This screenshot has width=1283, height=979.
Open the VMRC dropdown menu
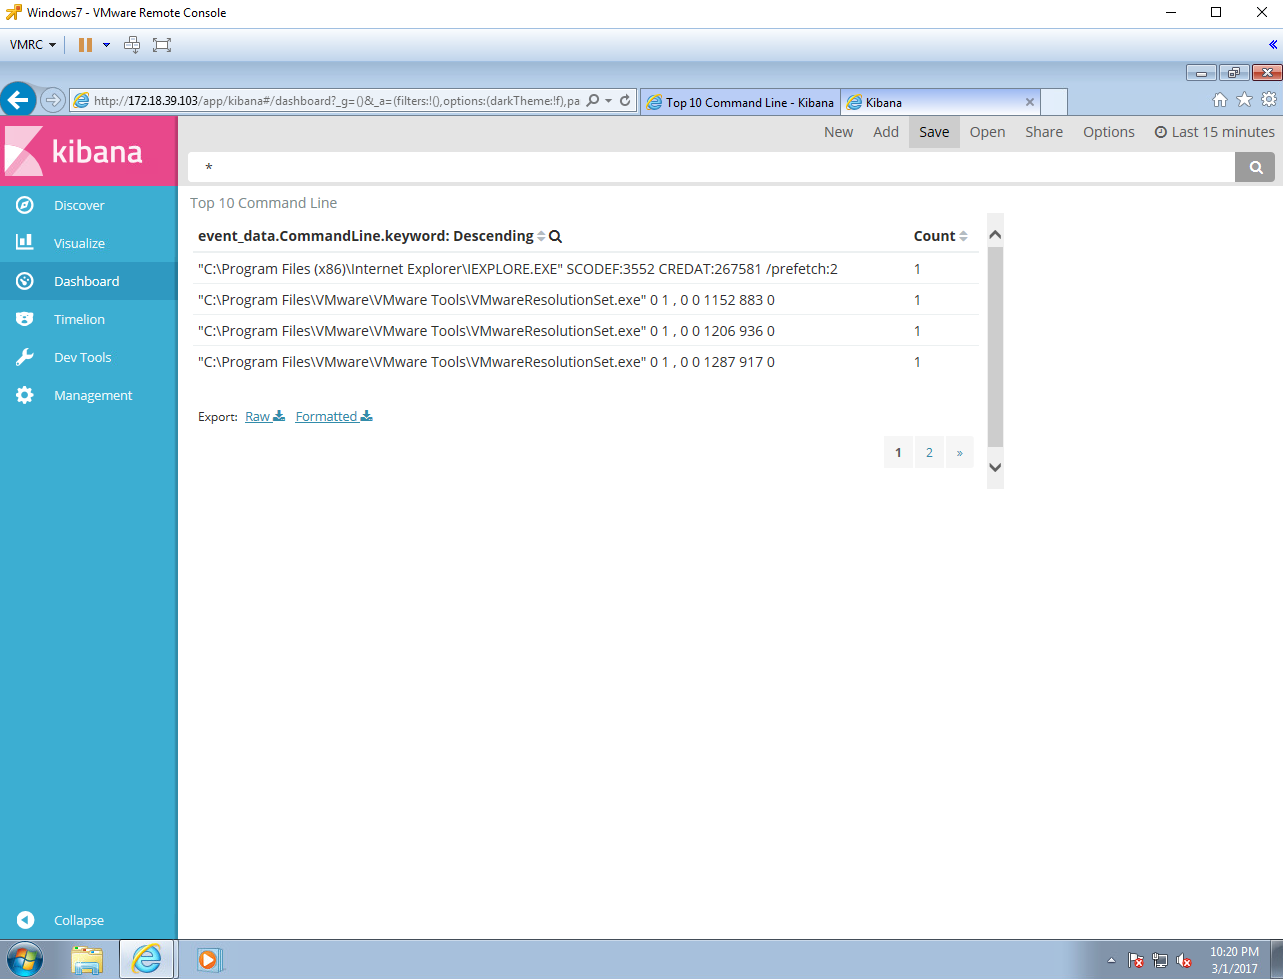(x=33, y=44)
